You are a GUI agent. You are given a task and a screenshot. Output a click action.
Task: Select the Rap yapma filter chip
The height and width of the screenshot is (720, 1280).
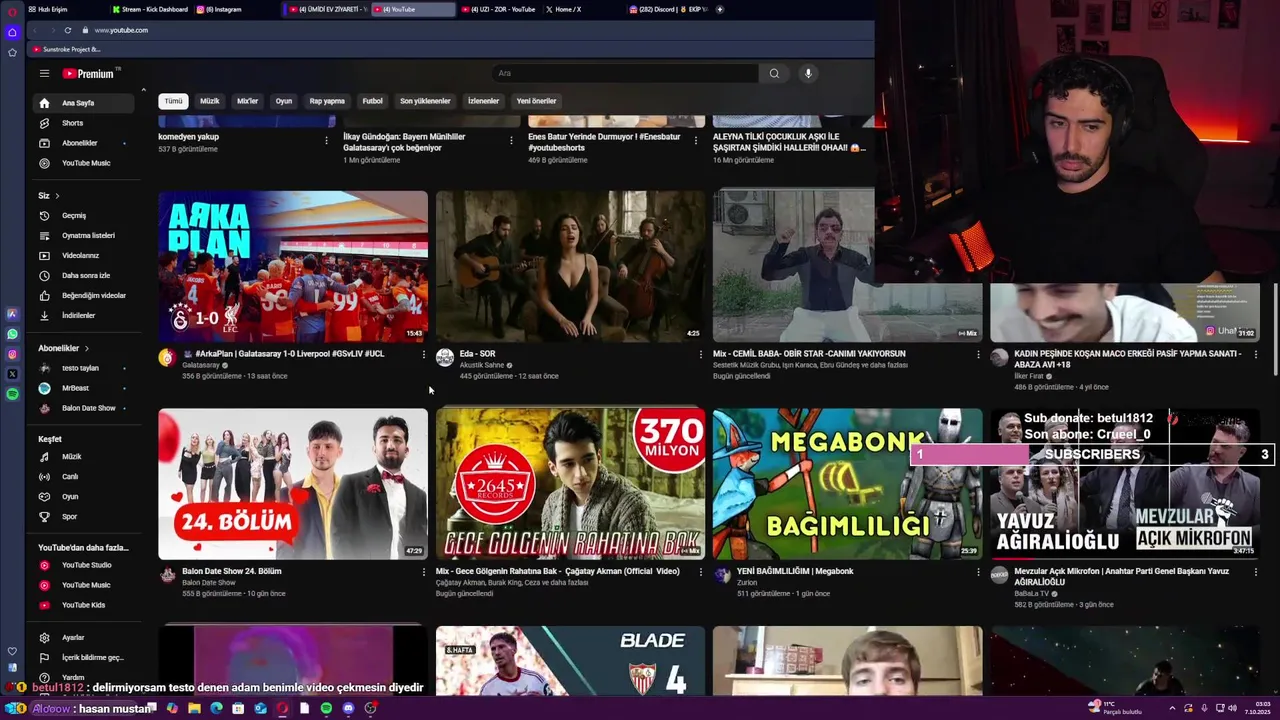[x=327, y=101]
